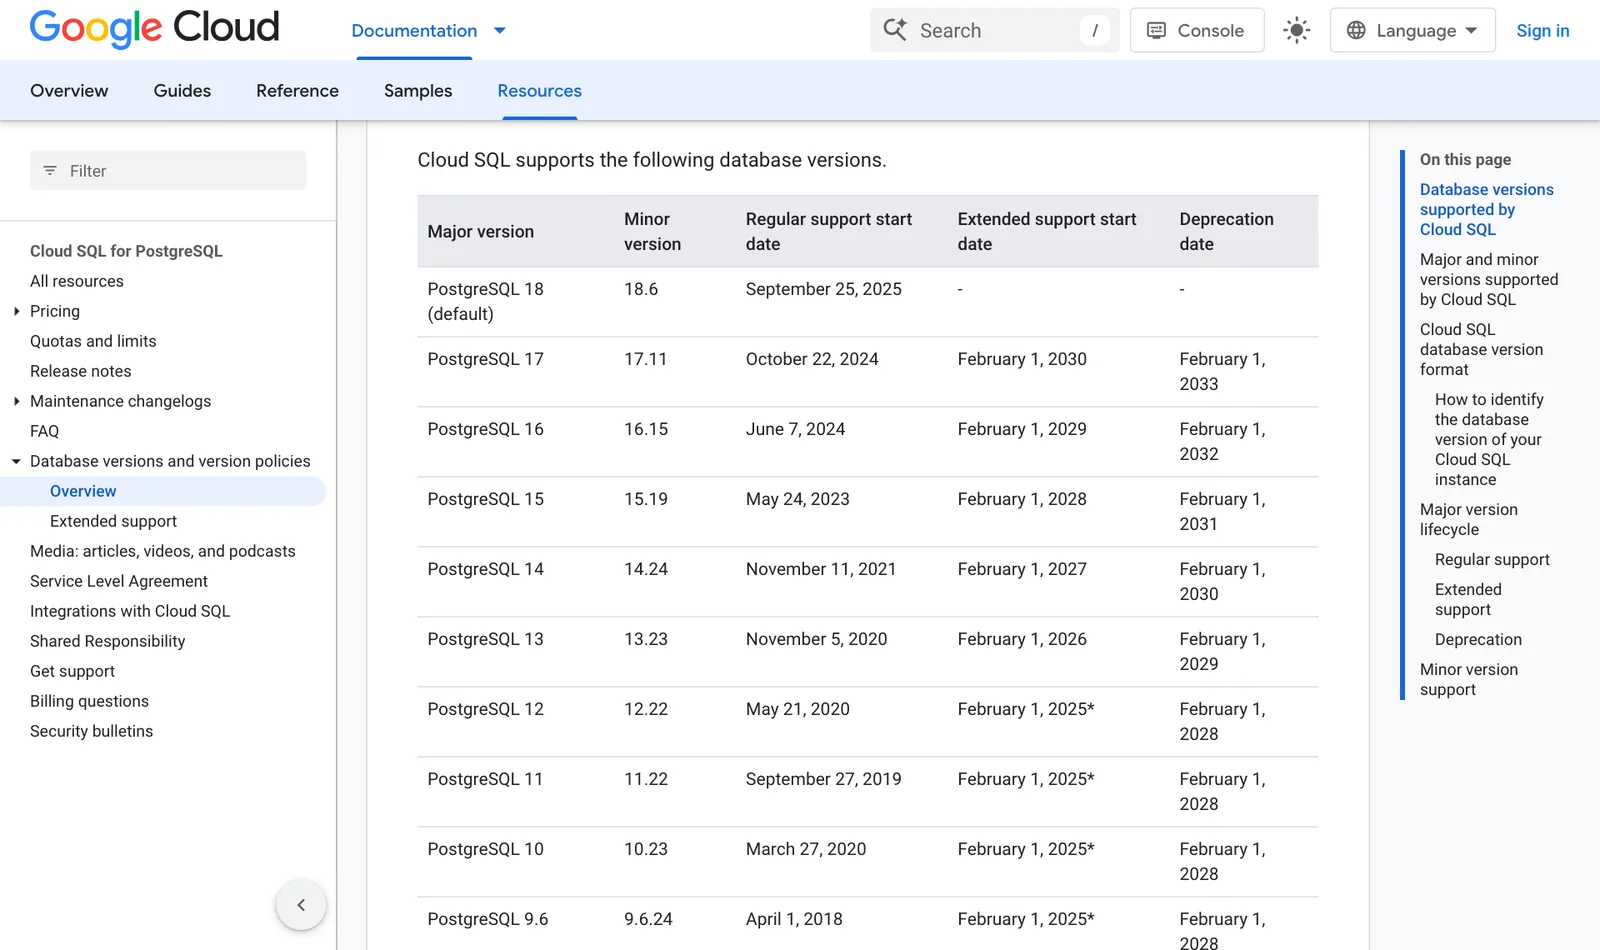Screen dimensions: 1600x950
Task: Select the Resources tab
Action: [539, 91]
